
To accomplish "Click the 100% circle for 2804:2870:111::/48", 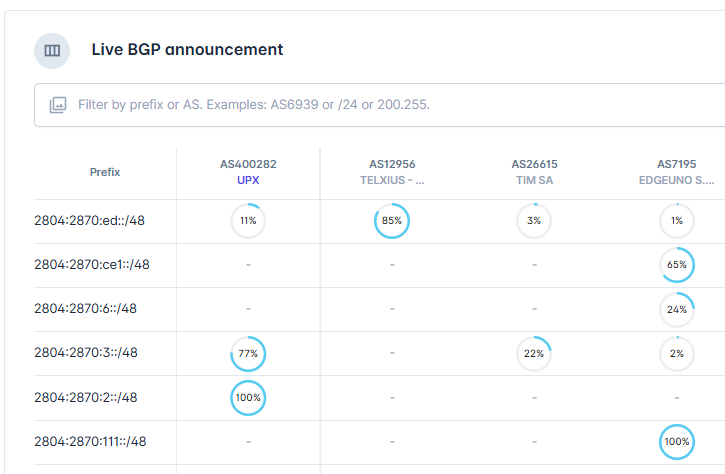I will pos(677,442).
